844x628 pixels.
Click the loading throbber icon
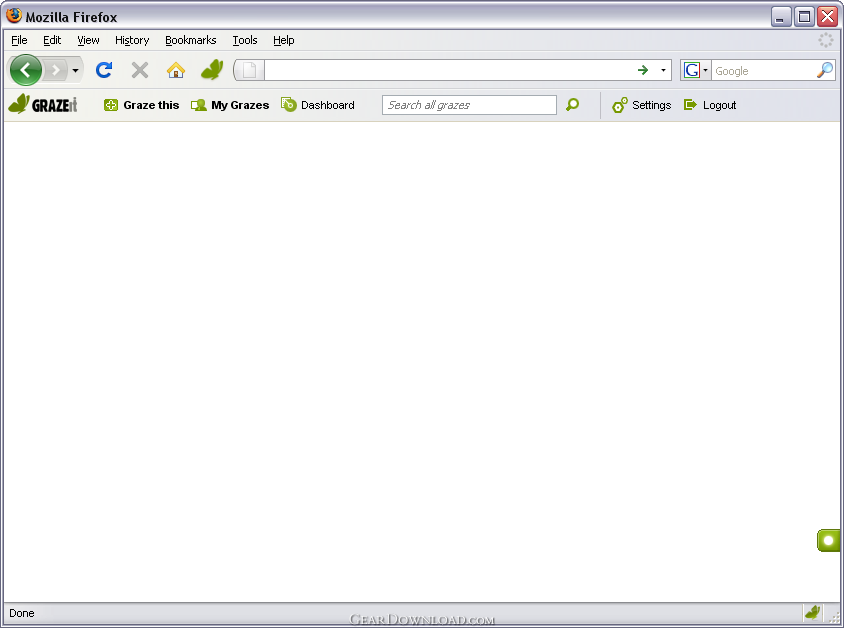[826, 40]
